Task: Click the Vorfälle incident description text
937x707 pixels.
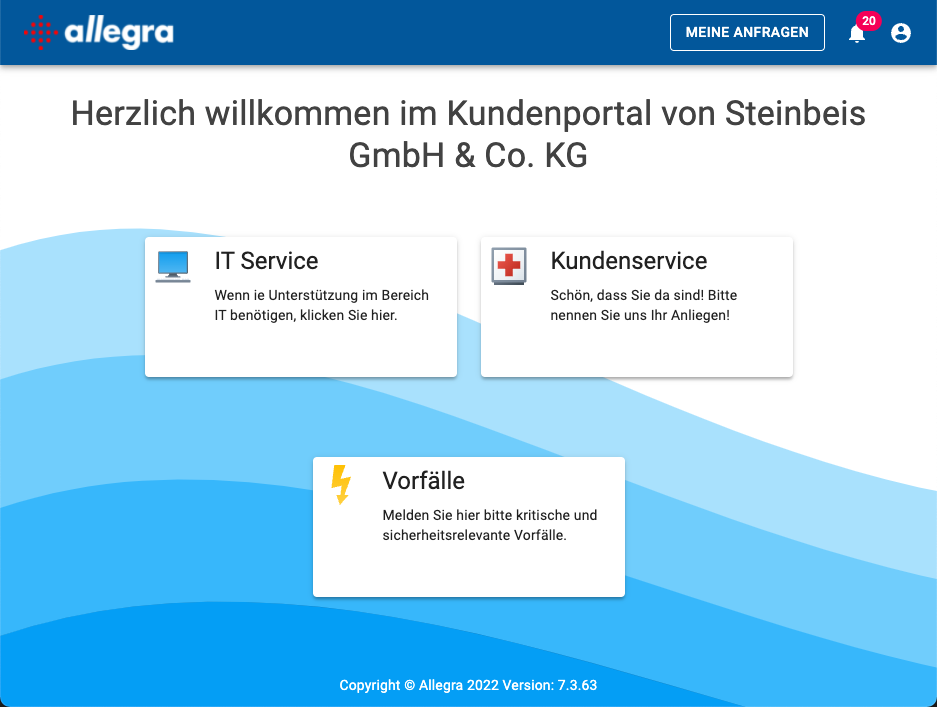Action: 488,525
